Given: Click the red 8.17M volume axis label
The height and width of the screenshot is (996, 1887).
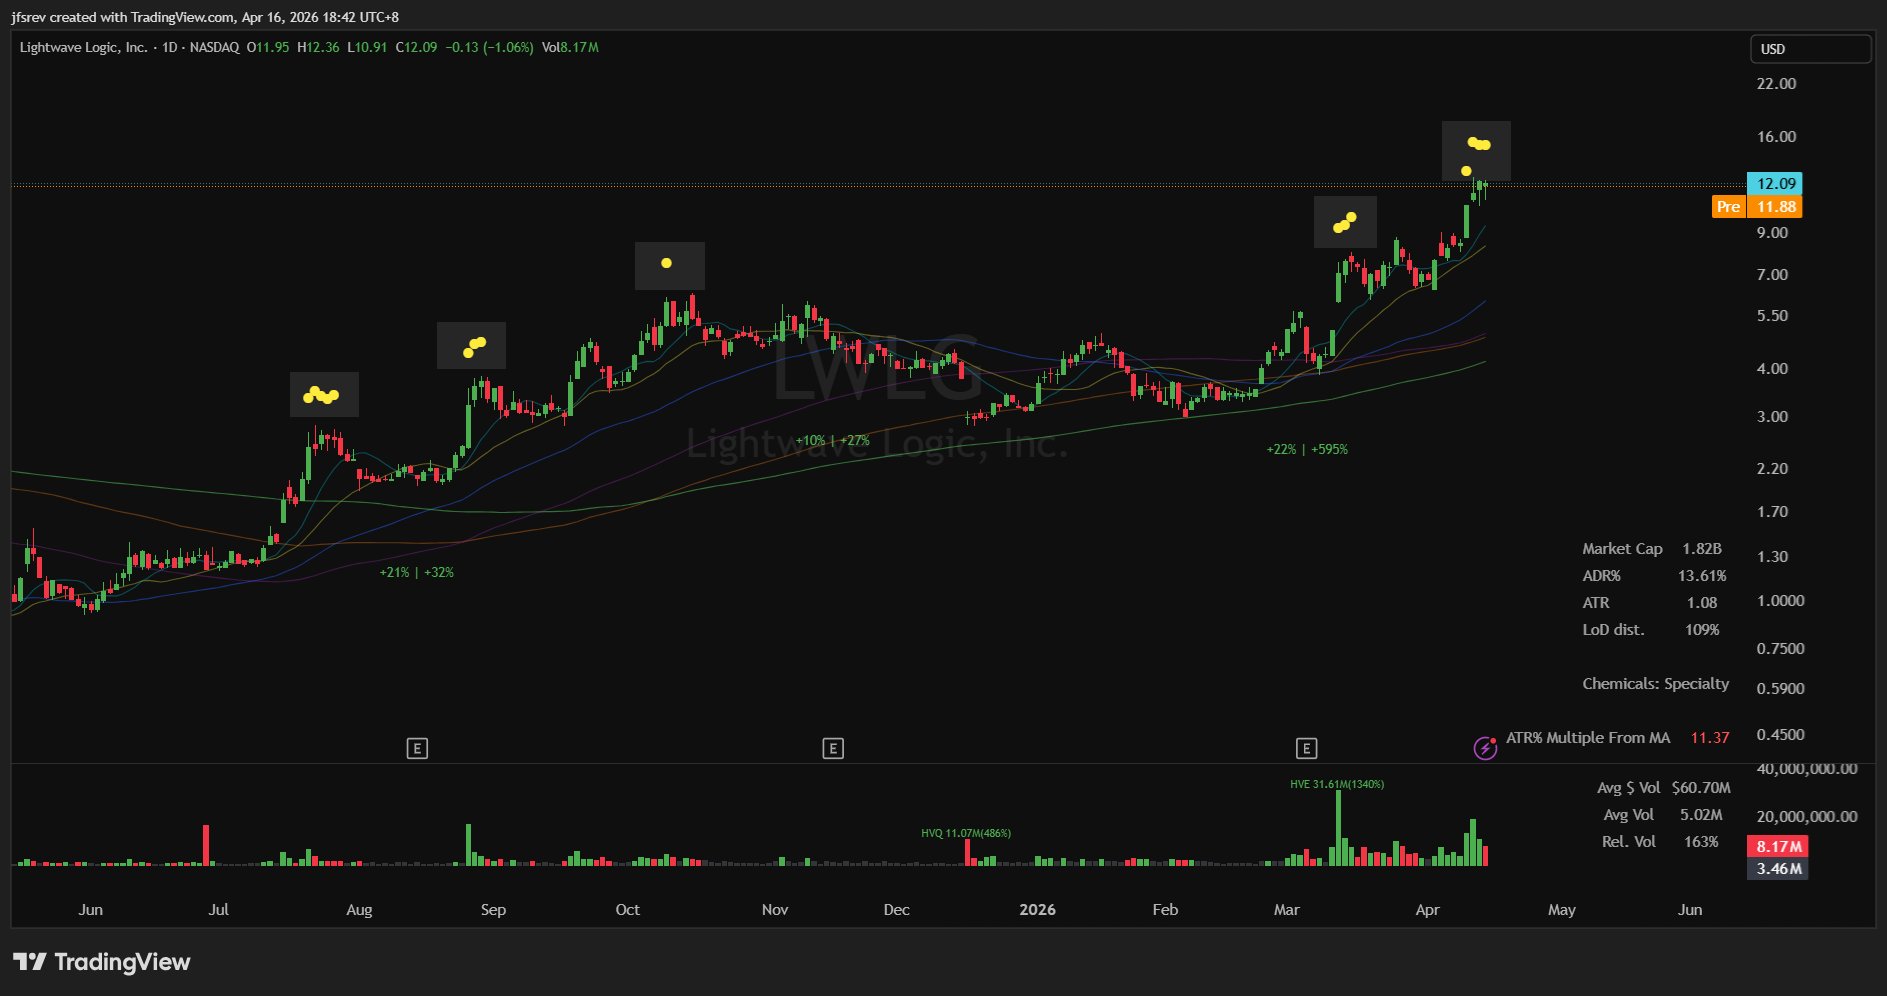Looking at the screenshot, I should [x=1776, y=846].
